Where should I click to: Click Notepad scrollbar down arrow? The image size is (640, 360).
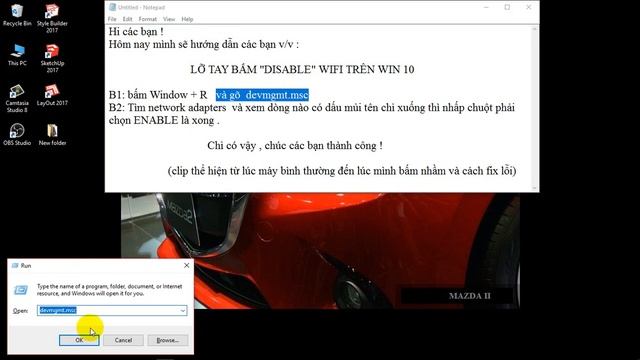tap(535, 188)
